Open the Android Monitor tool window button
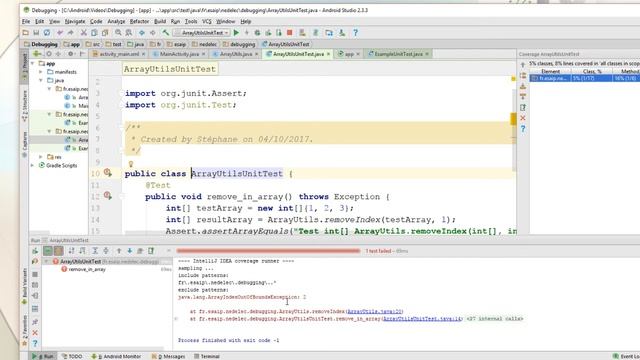The image size is (640, 360). click(116, 356)
